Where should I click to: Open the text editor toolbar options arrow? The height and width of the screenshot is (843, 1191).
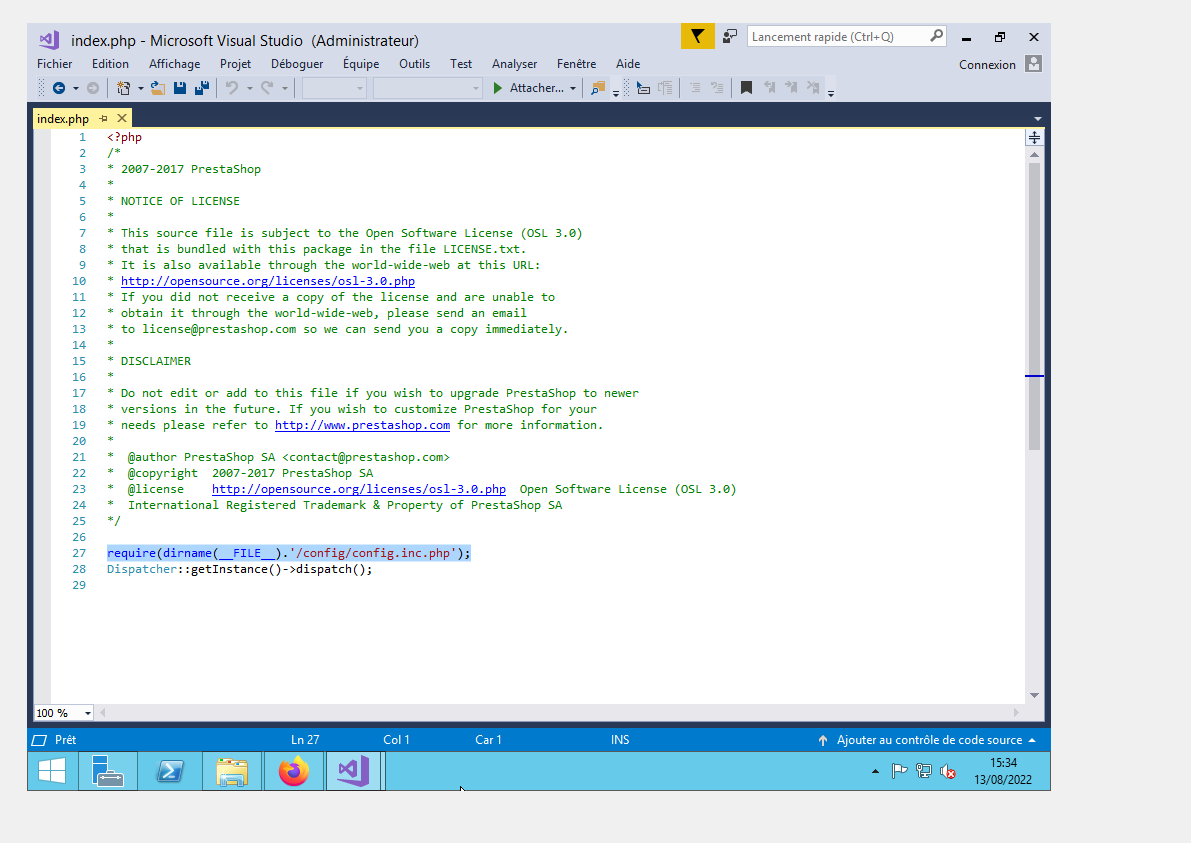pyautogui.click(x=831, y=93)
